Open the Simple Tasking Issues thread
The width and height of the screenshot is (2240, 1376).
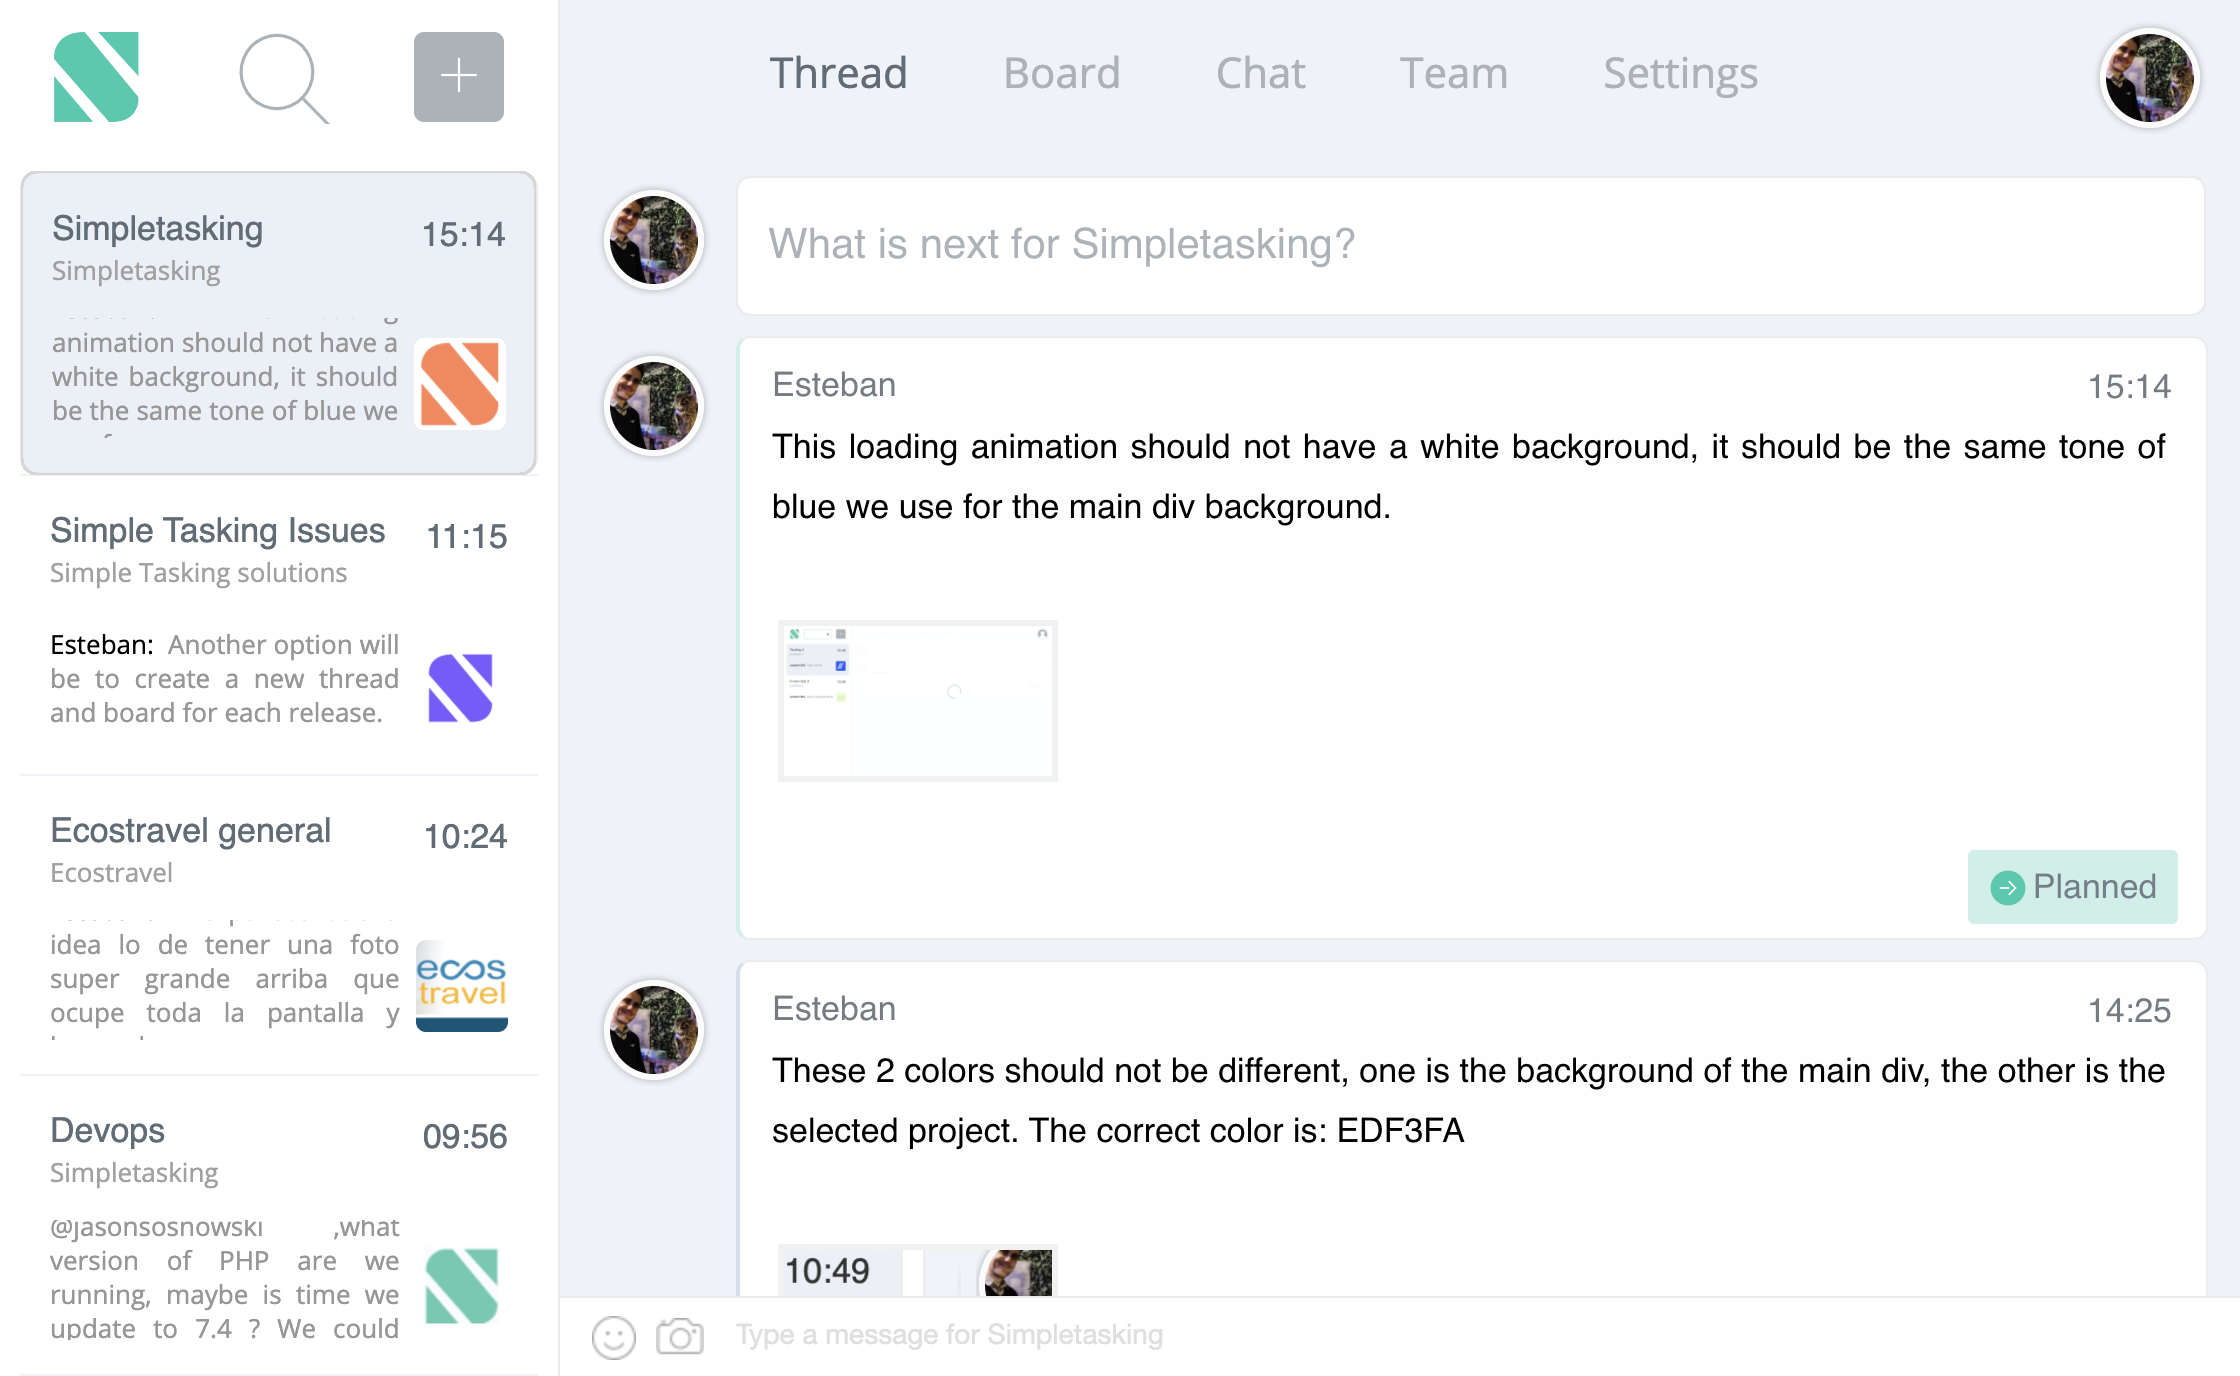[279, 625]
